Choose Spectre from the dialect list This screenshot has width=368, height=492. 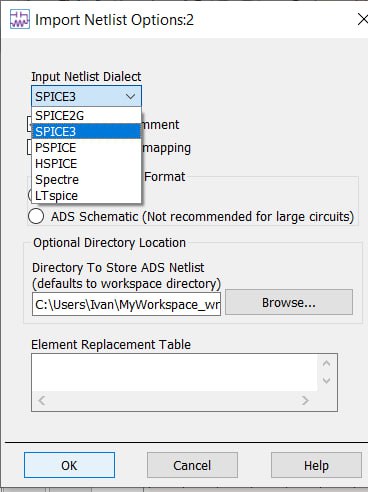click(x=86, y=179)
